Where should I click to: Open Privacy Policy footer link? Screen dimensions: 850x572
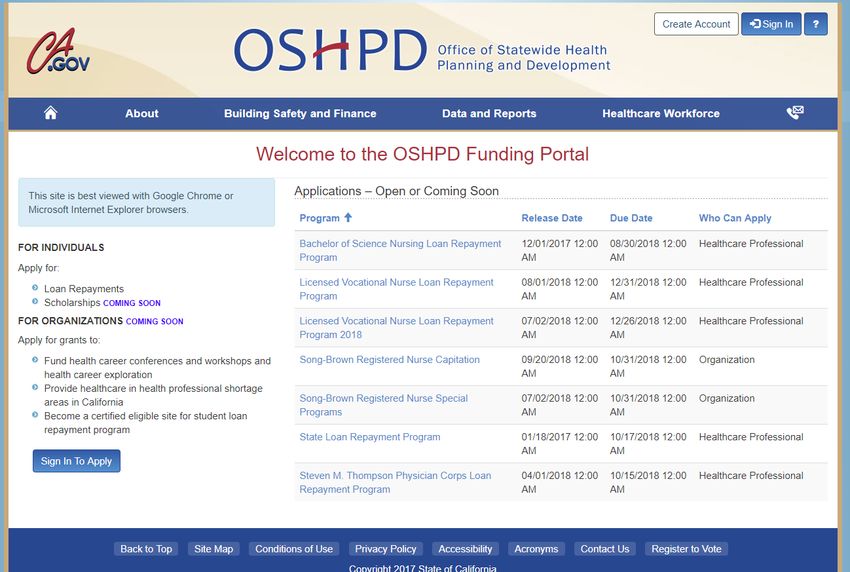pos(385,549)
